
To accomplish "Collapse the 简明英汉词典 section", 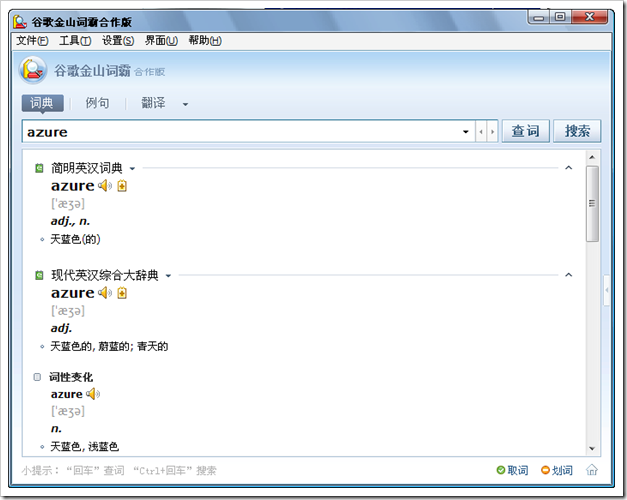I will coord(569,168).
